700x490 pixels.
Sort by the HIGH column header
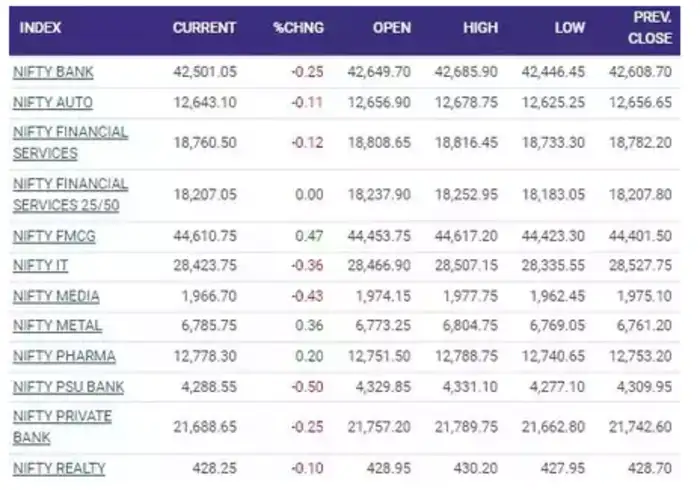pos(480,28)
